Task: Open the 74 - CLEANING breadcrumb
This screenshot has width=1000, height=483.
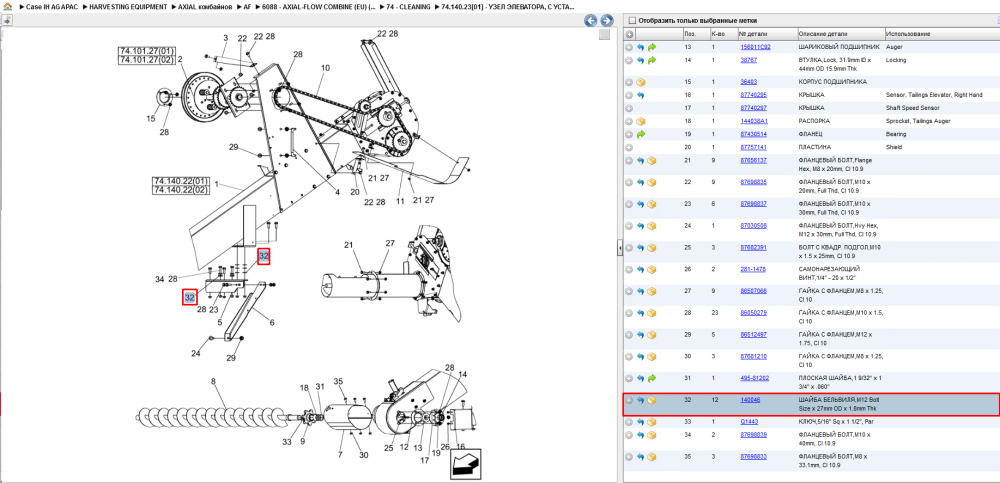Action: pos(408,6)
